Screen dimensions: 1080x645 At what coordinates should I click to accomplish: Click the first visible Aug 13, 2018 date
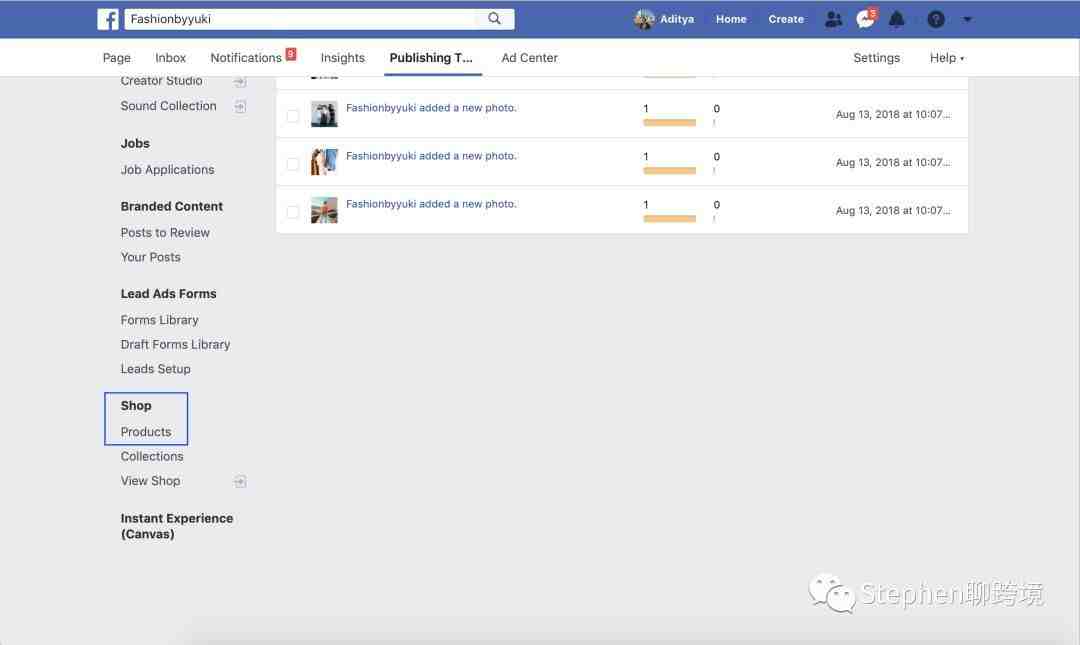pos(893,114)
